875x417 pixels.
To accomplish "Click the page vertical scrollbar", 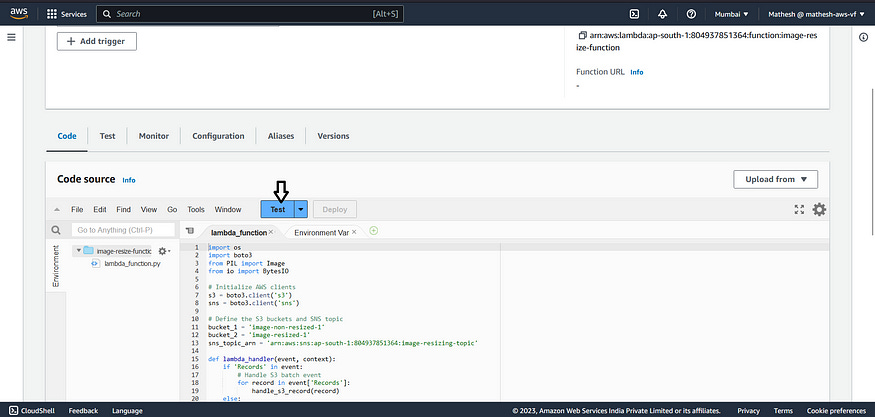I will [x=872, y=161].
